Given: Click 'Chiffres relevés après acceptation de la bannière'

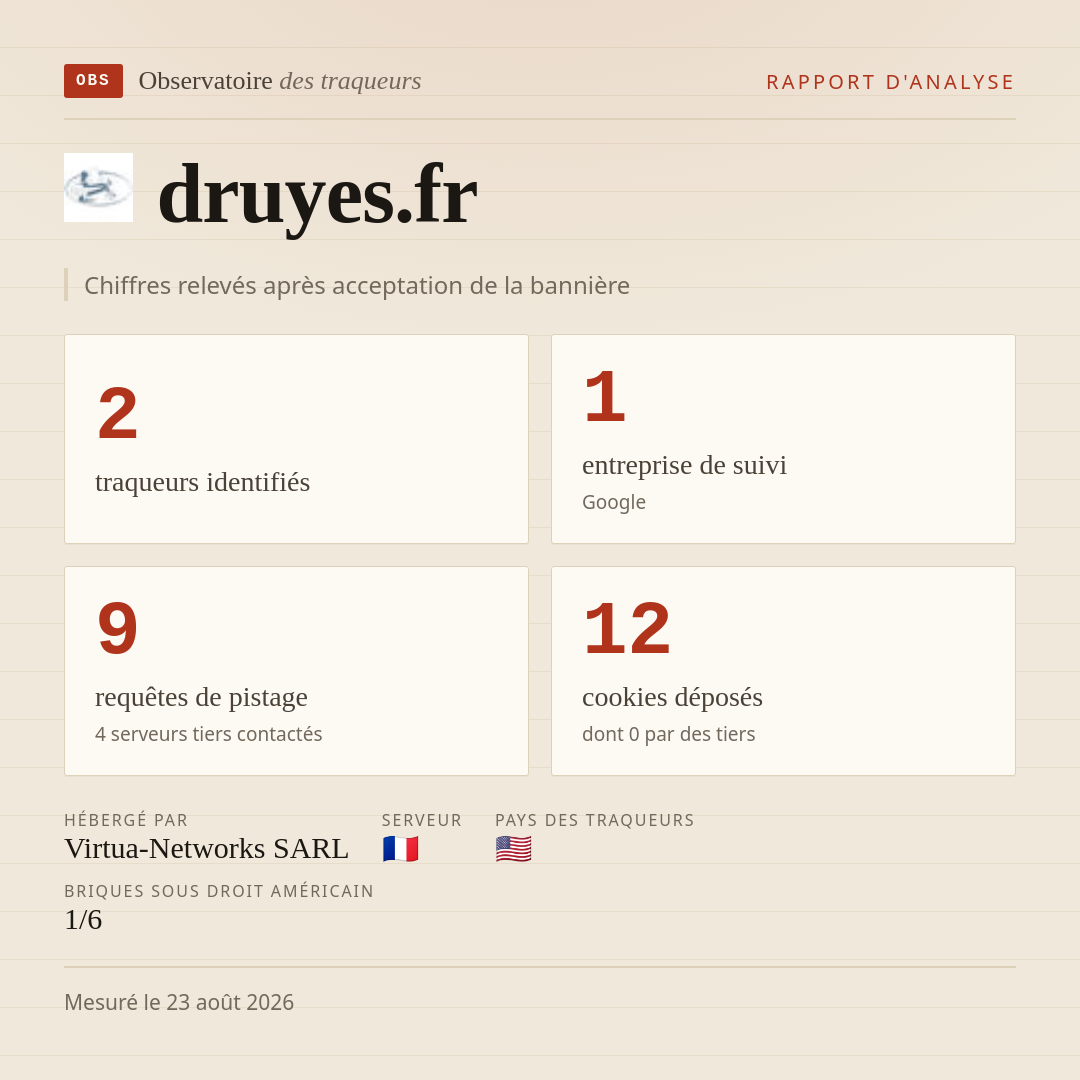Looking at the screenshot, I should click(357, 285).
